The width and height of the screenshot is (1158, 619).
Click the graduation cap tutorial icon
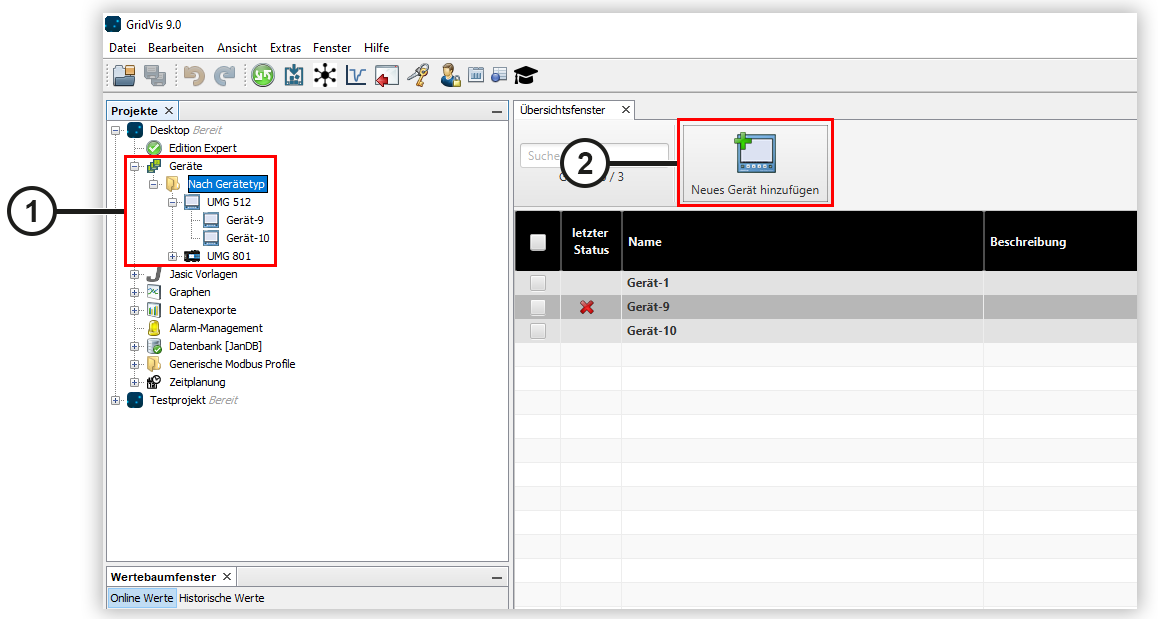pyautogui.click(x=526, y=75)
